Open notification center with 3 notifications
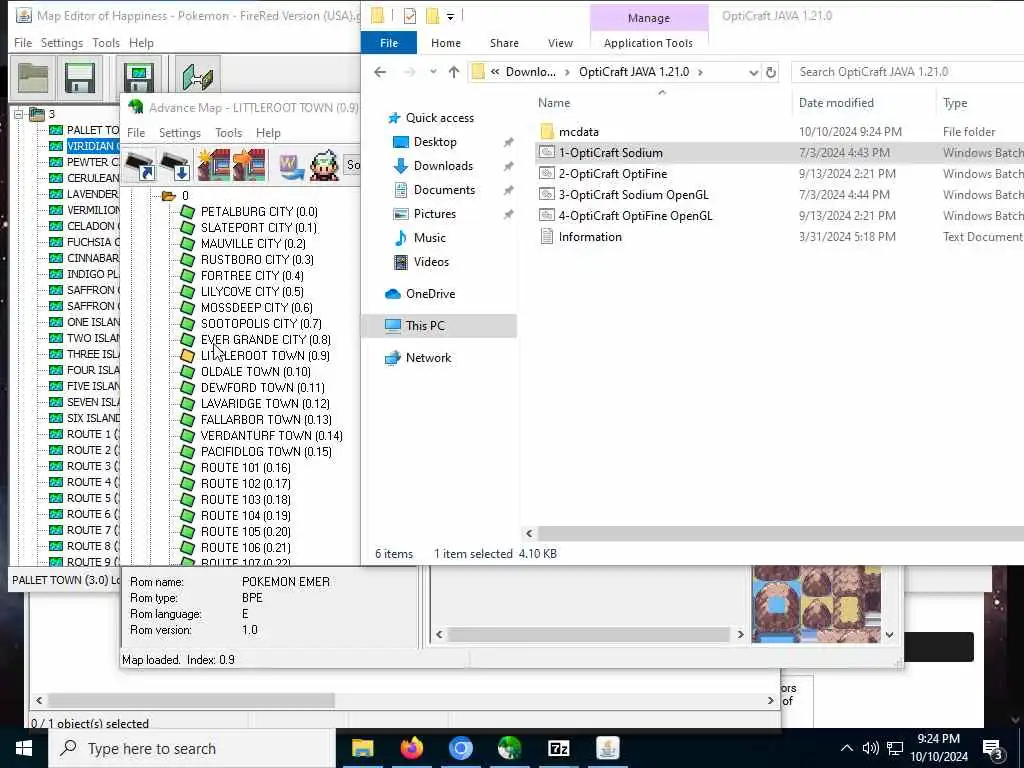 (993, 749)
